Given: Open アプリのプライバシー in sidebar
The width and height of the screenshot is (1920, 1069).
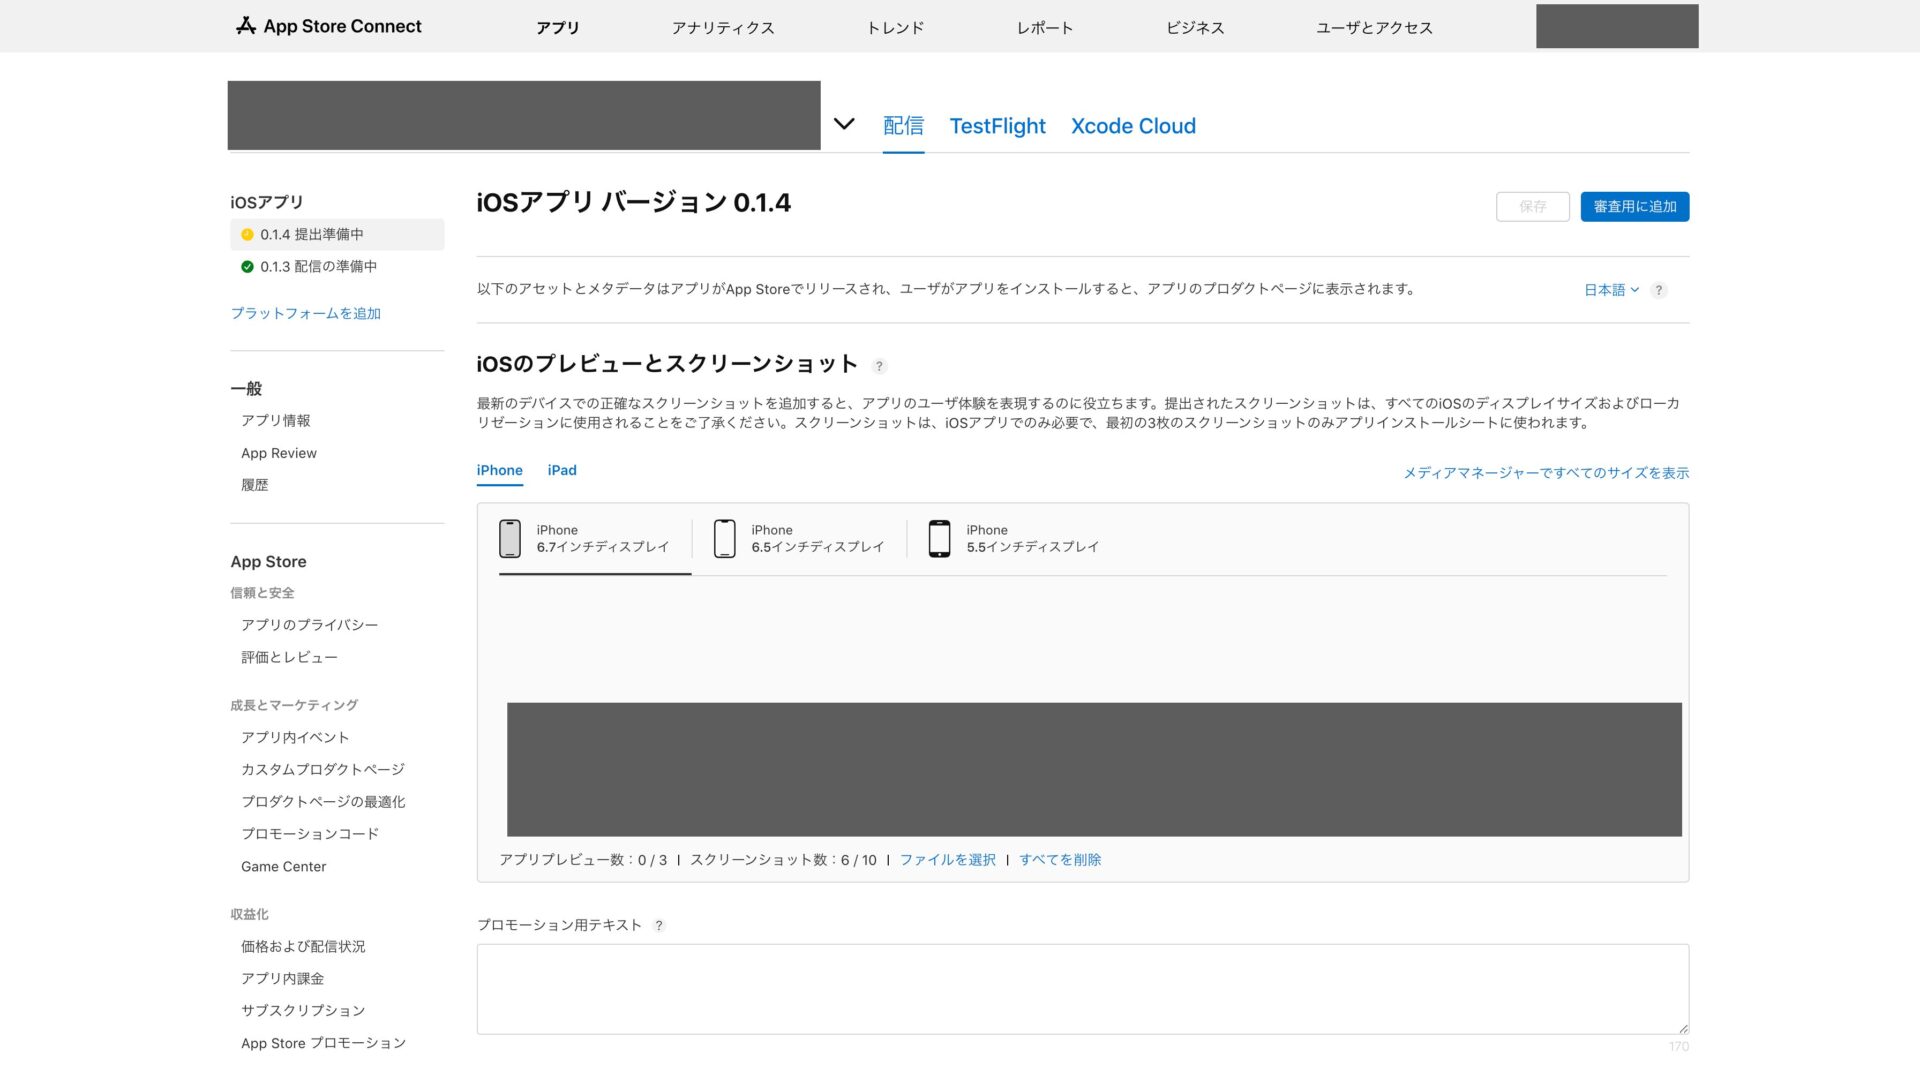Looking at the screenshot, I should click(309, 625).
